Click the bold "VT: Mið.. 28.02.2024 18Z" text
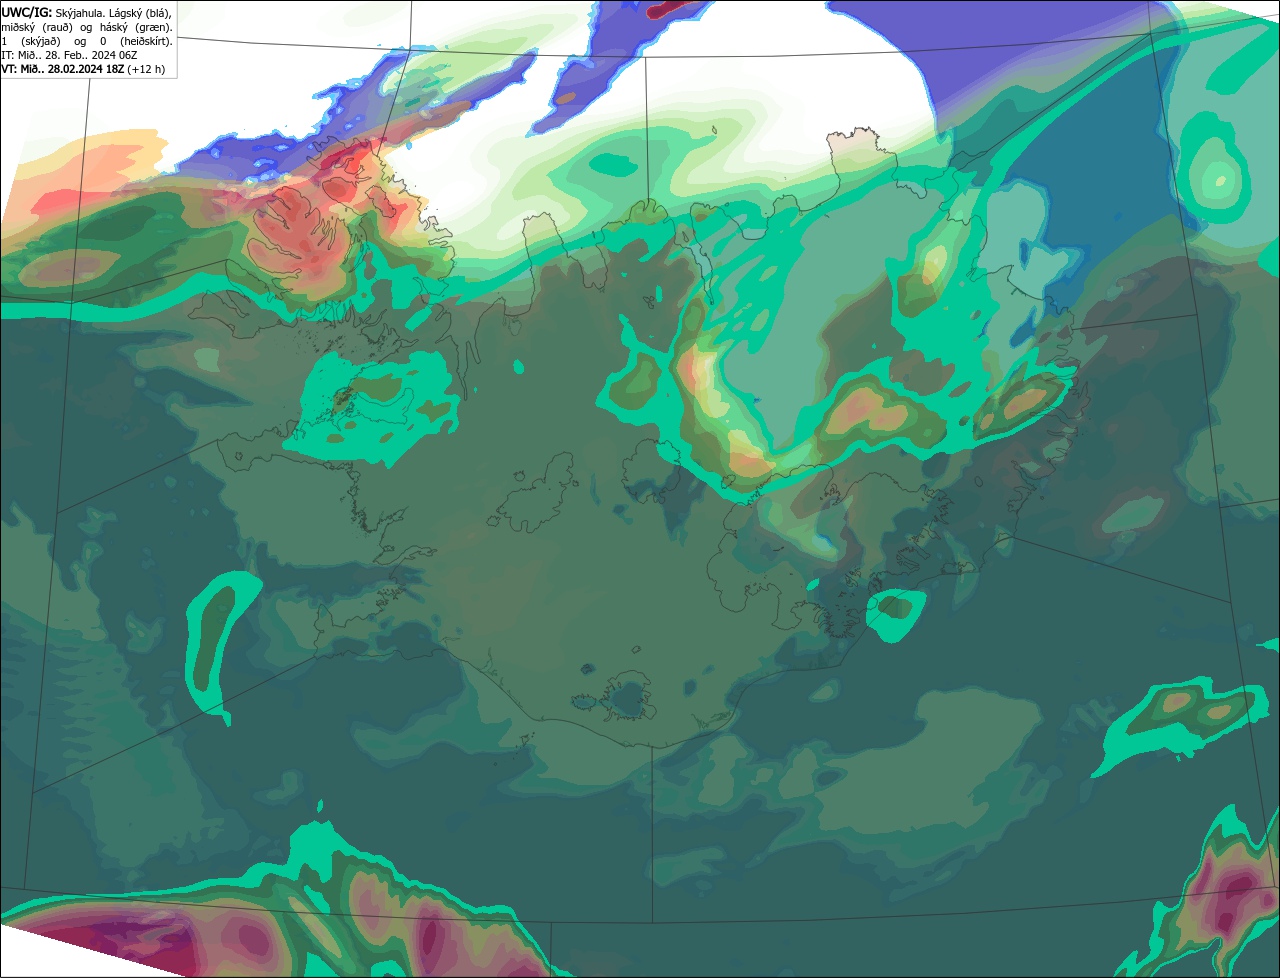The height and width of the screenshot is (978, 1280). (63, 69)
